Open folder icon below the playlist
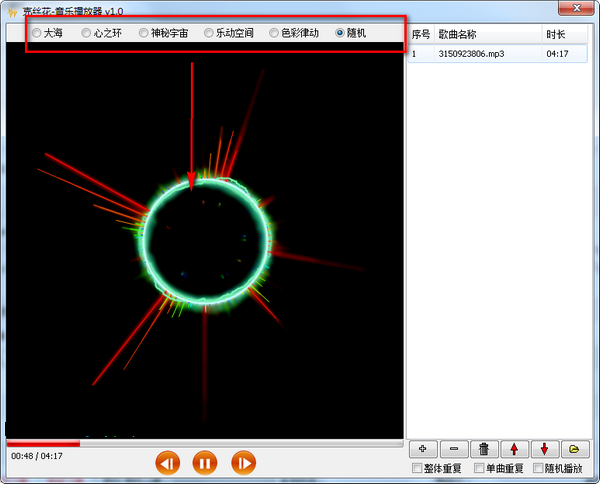 point(575,449)
